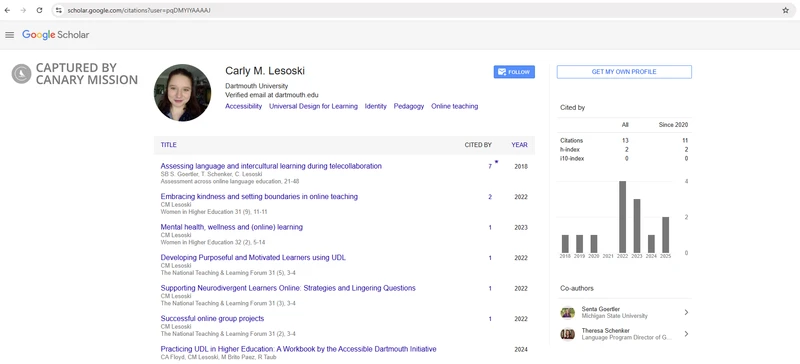This screenshot has height=364, width=800.
Task: Click the browser back arrow
Action: 7,10
